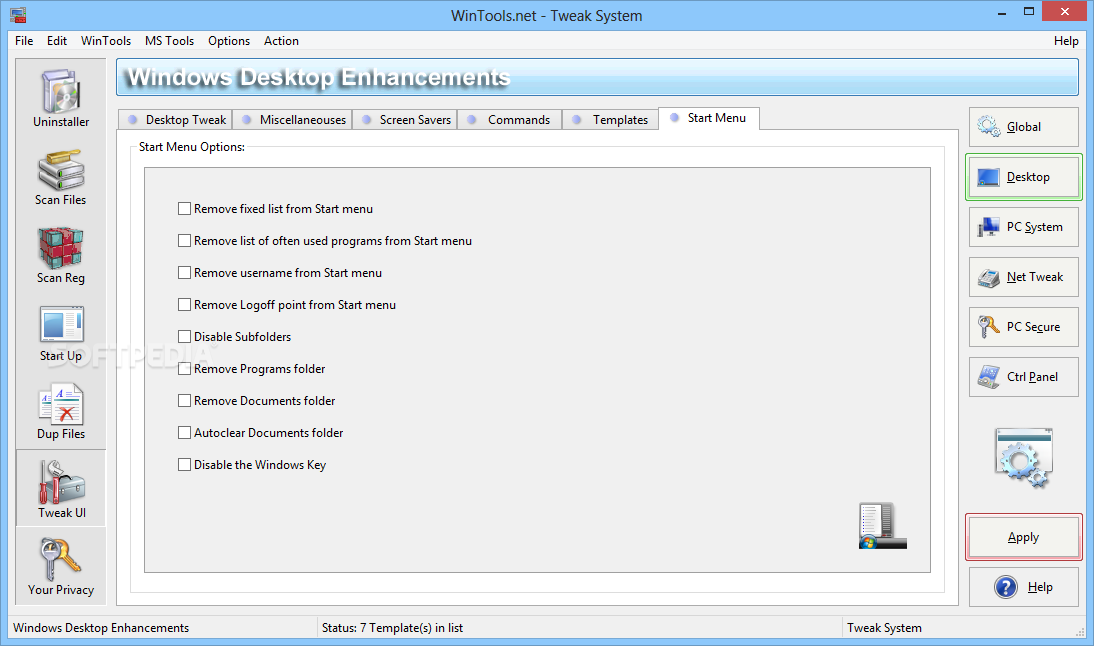Open the WinTools menu
1094x646 pixels.
tap(105, 40)
